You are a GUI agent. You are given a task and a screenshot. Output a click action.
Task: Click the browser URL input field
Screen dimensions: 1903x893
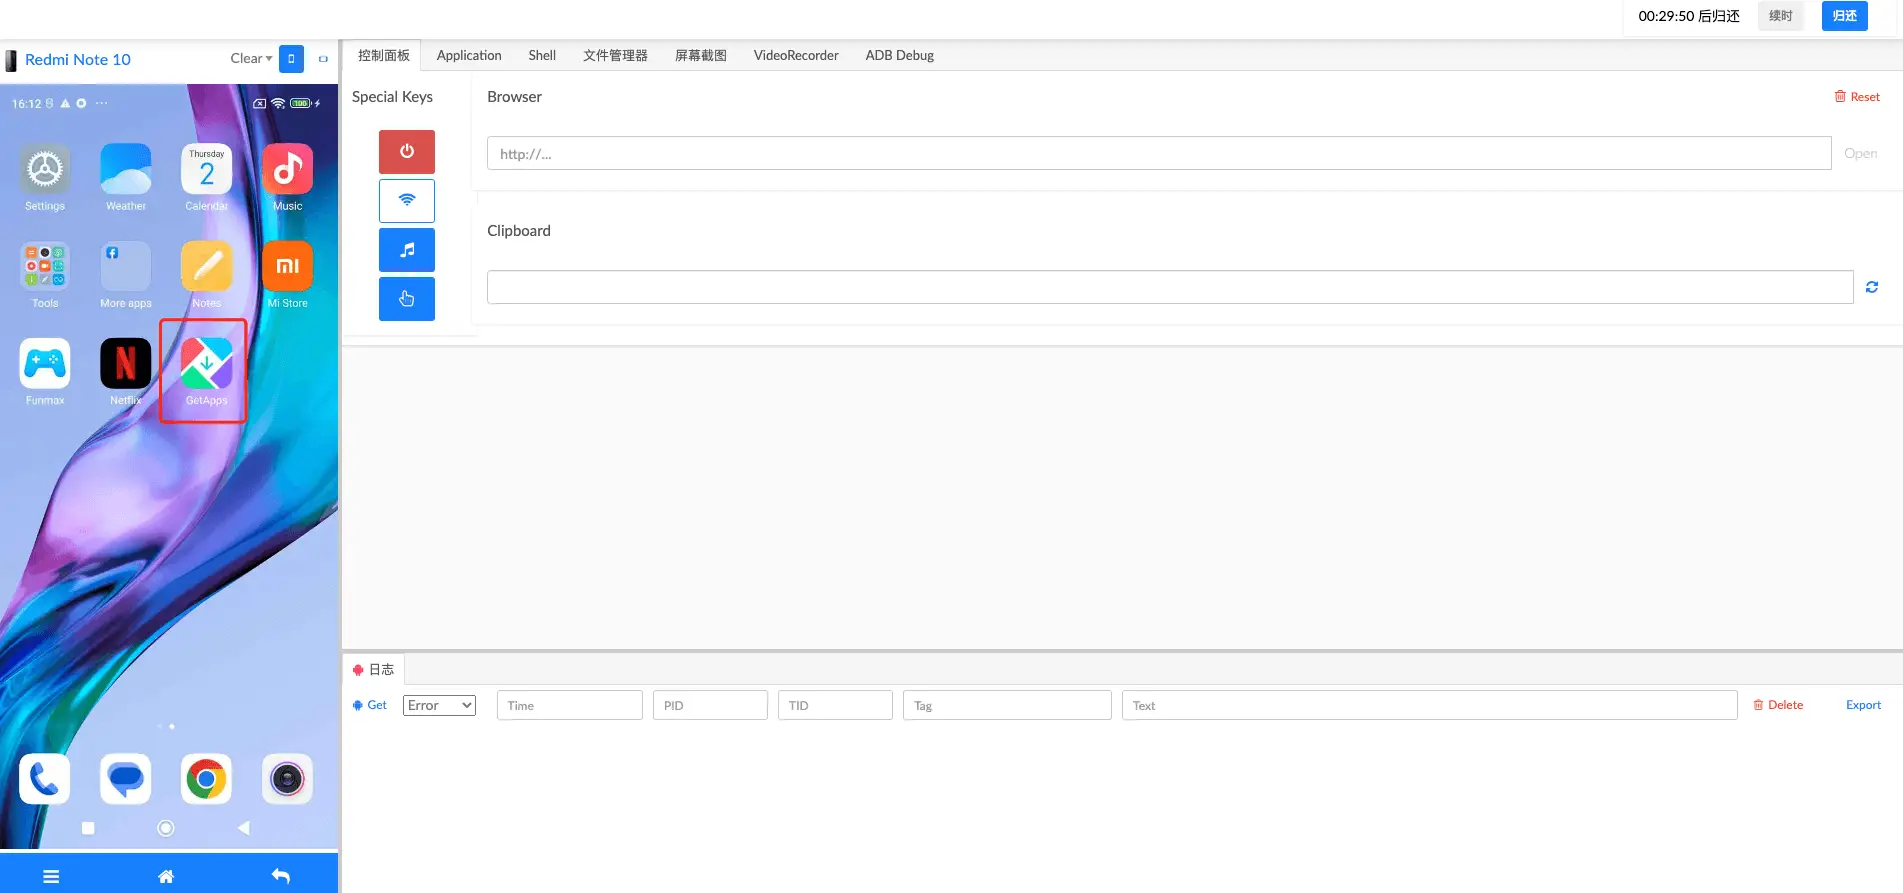(x=1158, y=154)
